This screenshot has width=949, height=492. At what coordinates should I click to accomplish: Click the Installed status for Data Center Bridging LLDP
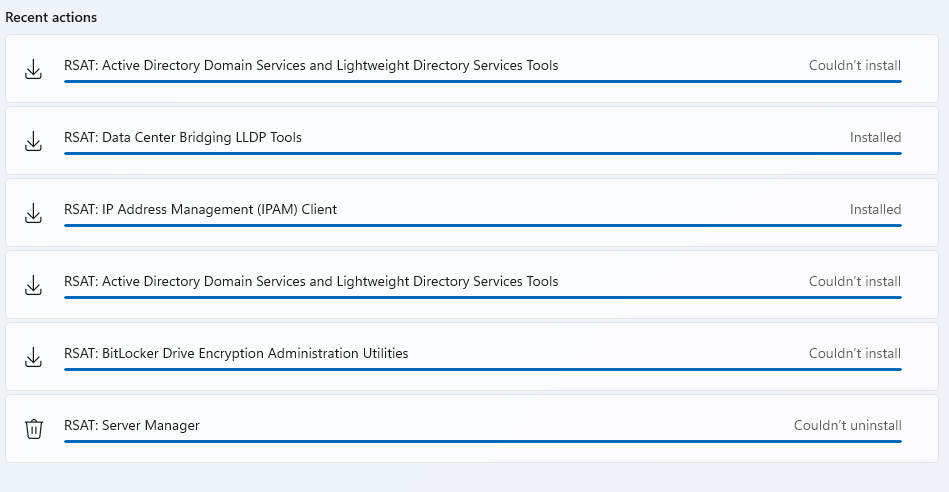tap(875, 137)
